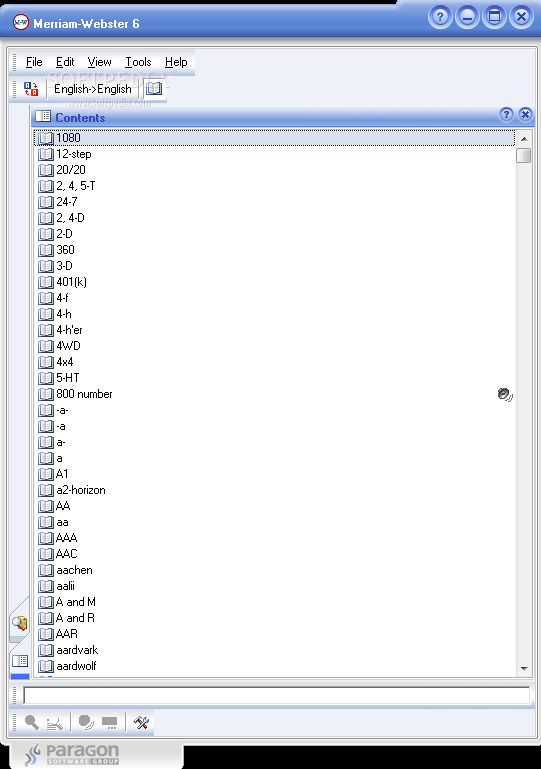
Task: Play pronunciation for 800 number
Action: pyautogui.click(x=505, y=394)
